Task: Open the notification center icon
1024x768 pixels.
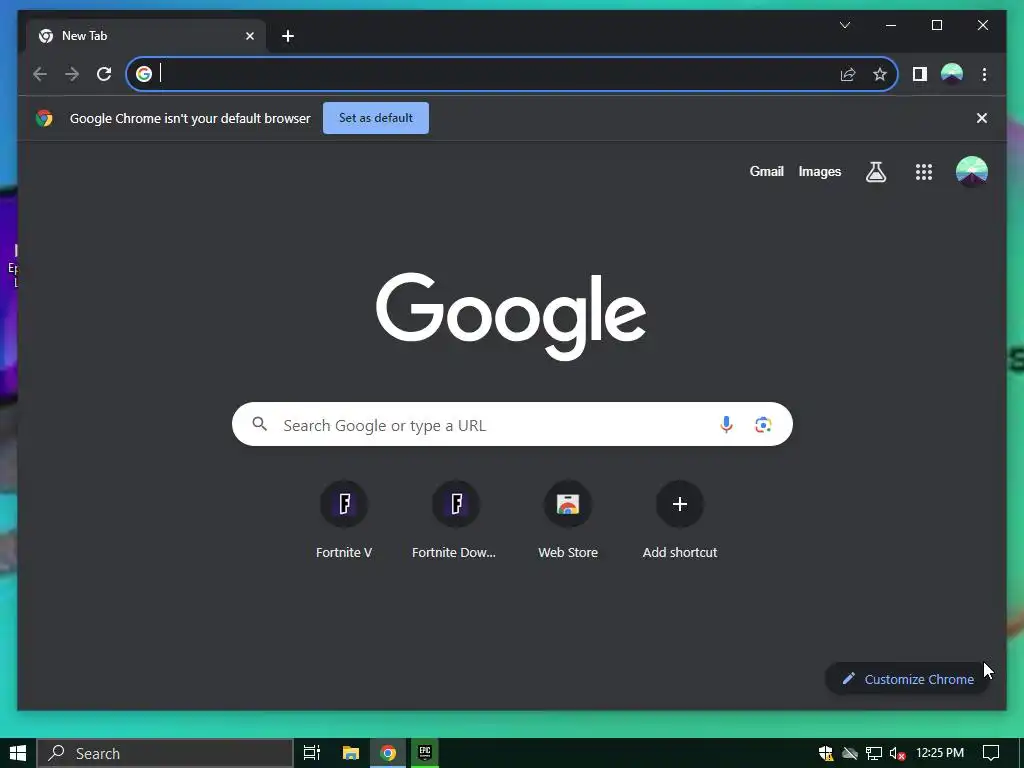Action: [x=991, y=753]
